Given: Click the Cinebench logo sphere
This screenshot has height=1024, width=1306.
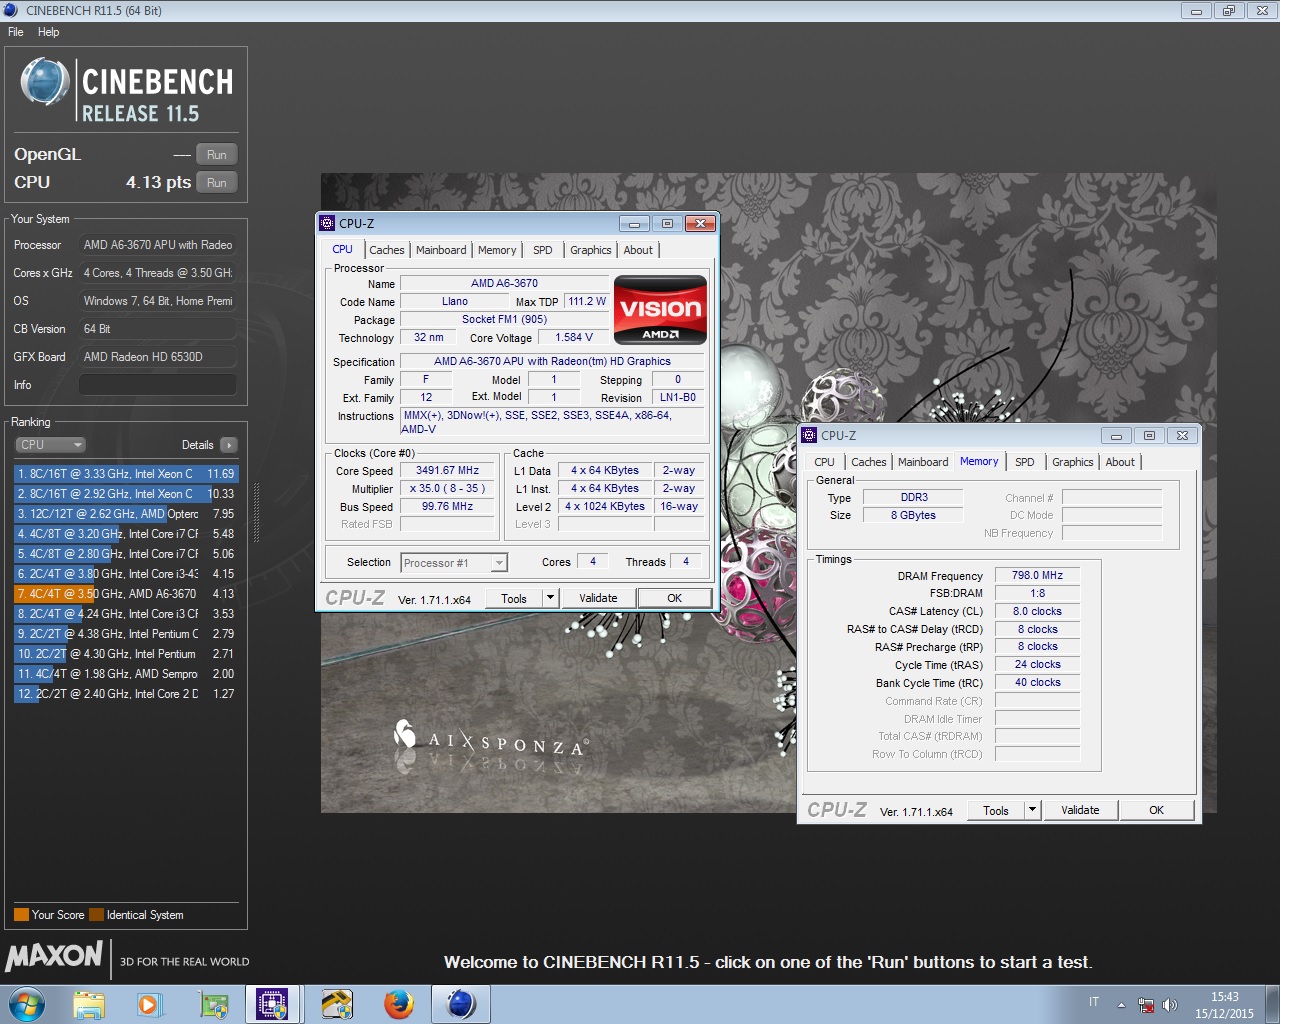Looking at the screenshot, I should (45, 83).
